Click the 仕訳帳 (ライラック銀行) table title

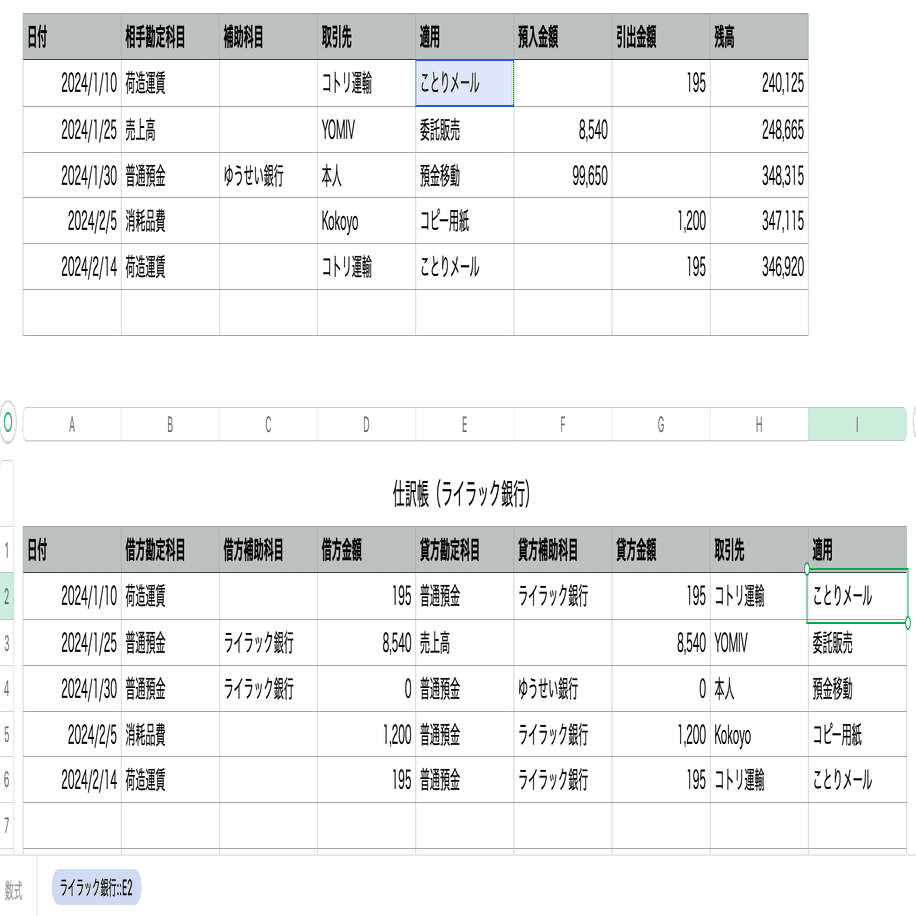(461, 493)
